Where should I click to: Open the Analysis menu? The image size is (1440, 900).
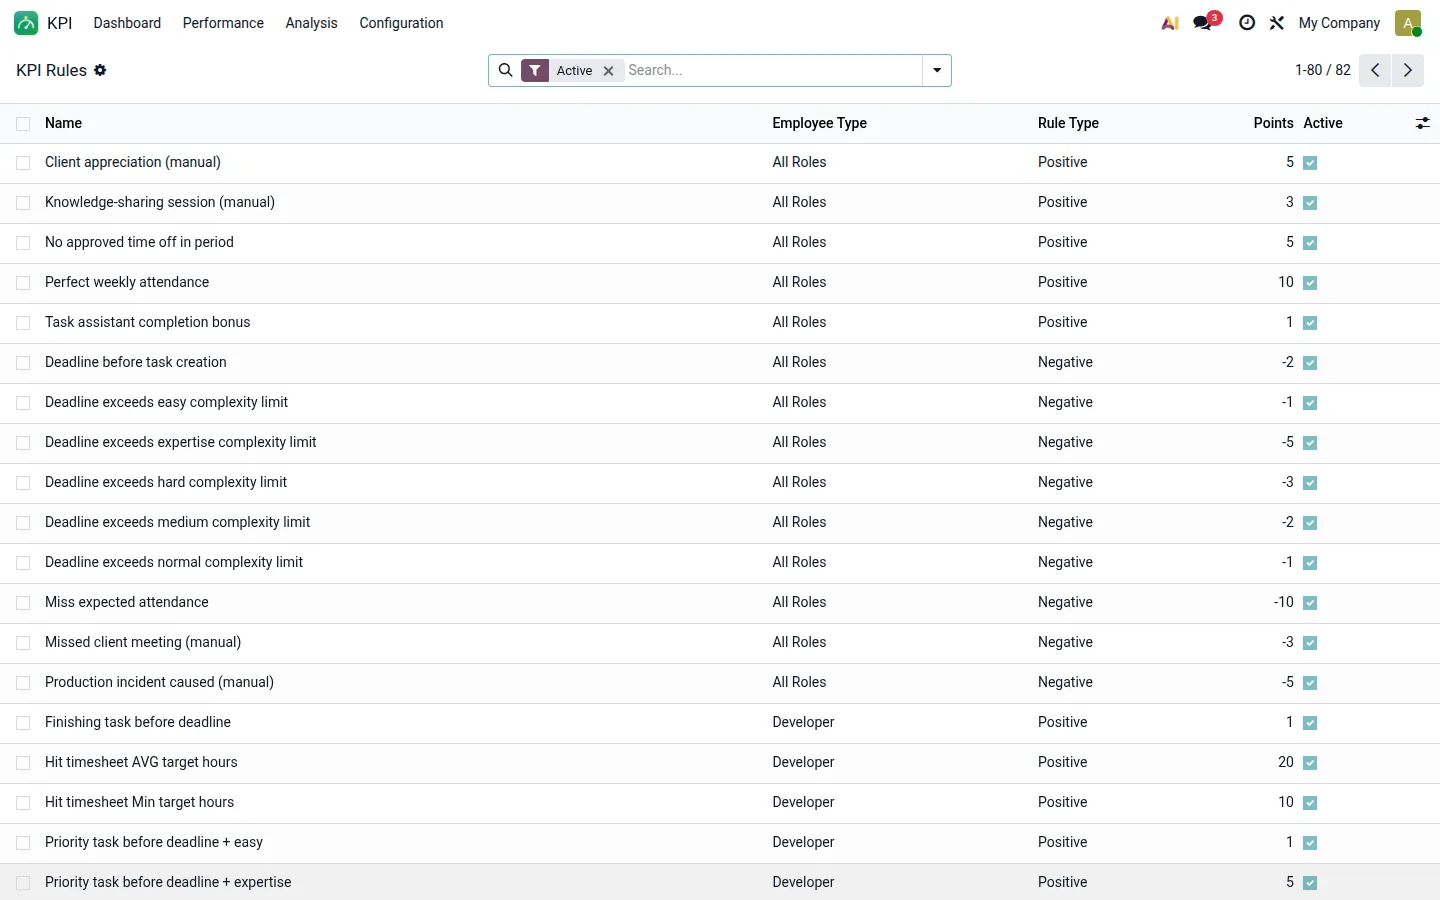tap(311, 23)
